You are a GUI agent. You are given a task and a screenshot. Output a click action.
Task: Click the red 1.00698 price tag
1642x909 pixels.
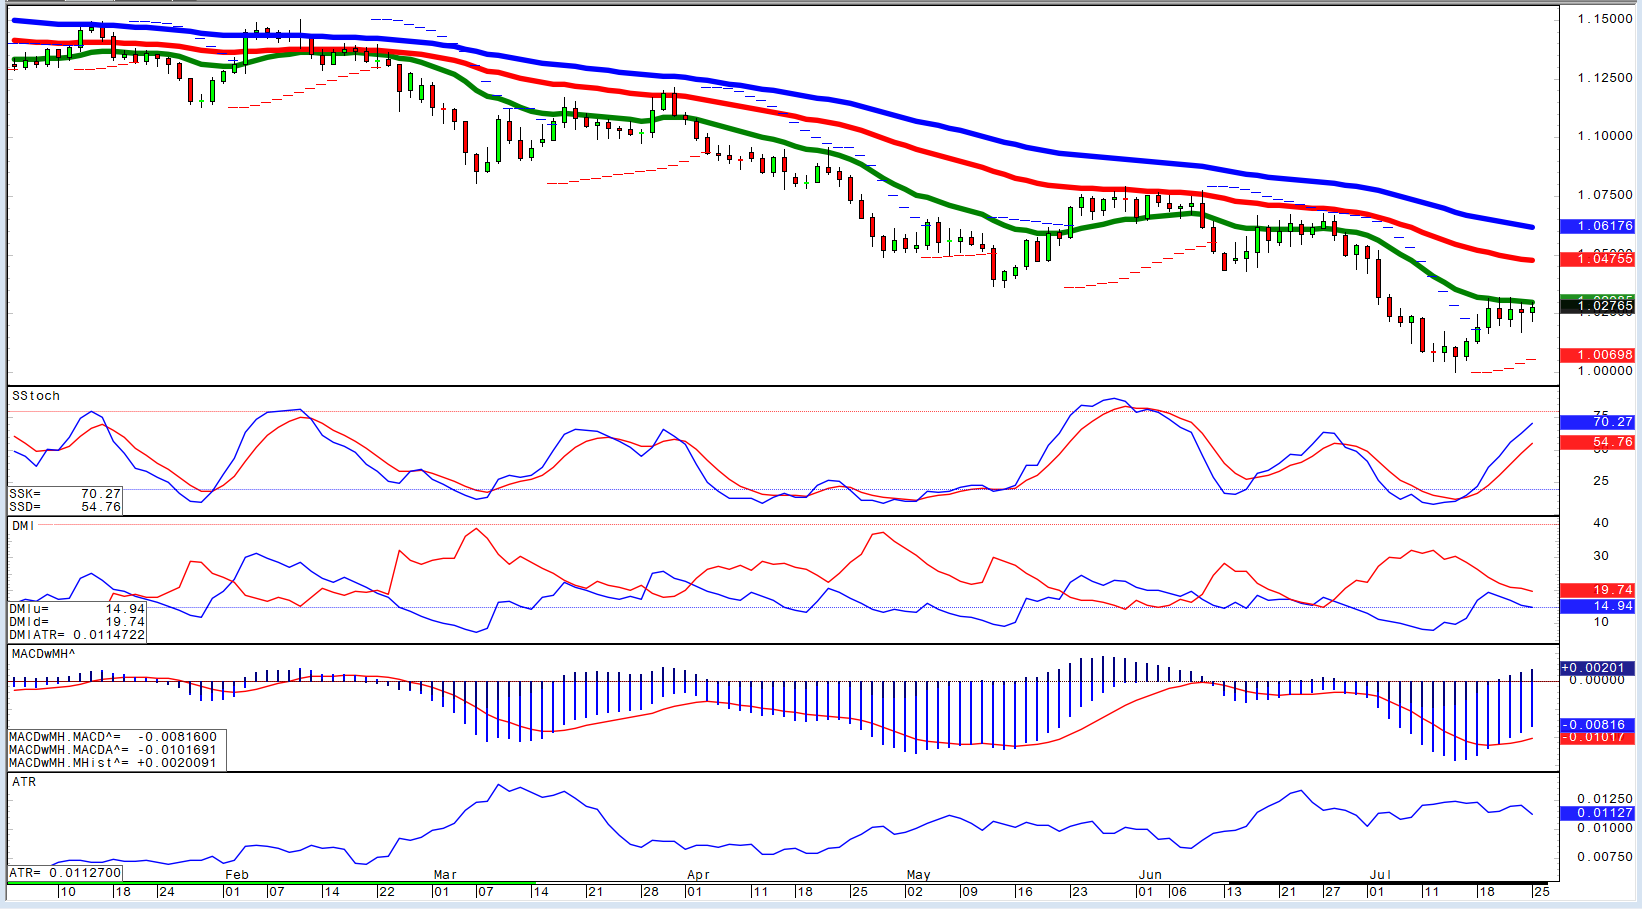tap(1598, 355)
